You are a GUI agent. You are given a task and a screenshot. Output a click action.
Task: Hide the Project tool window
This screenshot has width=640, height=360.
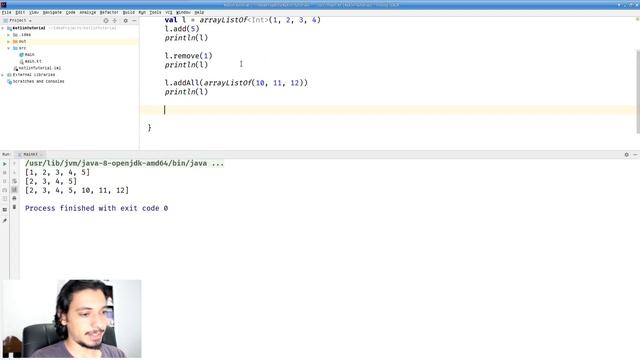coord(134,20)
